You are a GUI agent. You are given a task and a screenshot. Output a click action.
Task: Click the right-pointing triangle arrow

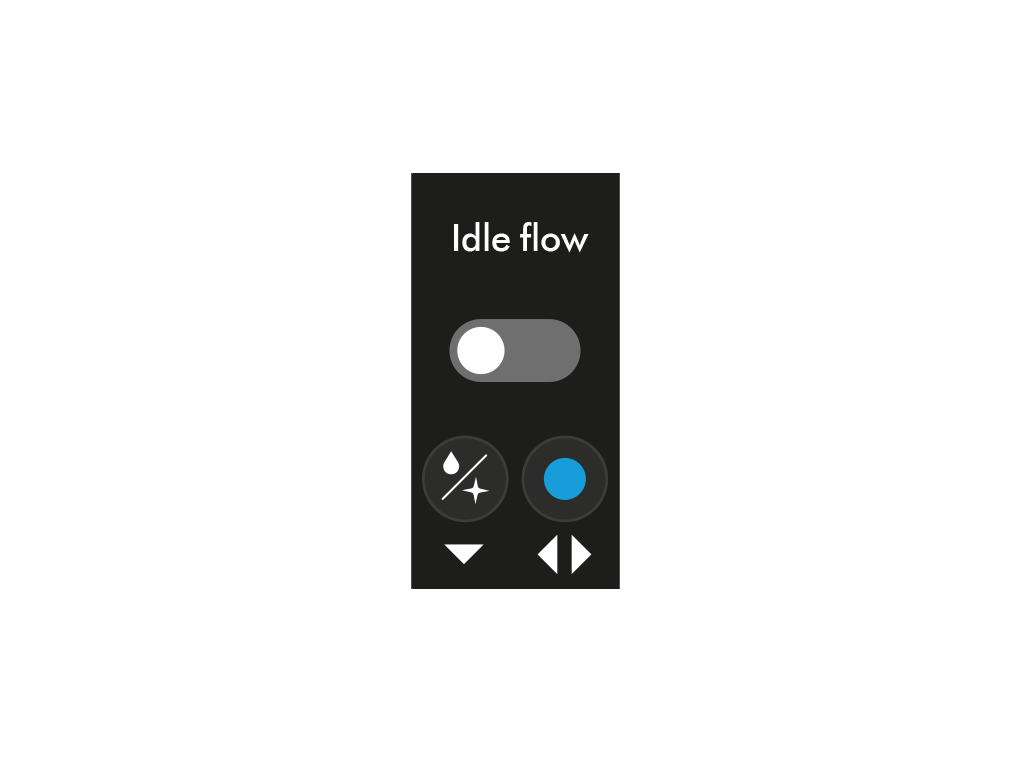point(581,555)
